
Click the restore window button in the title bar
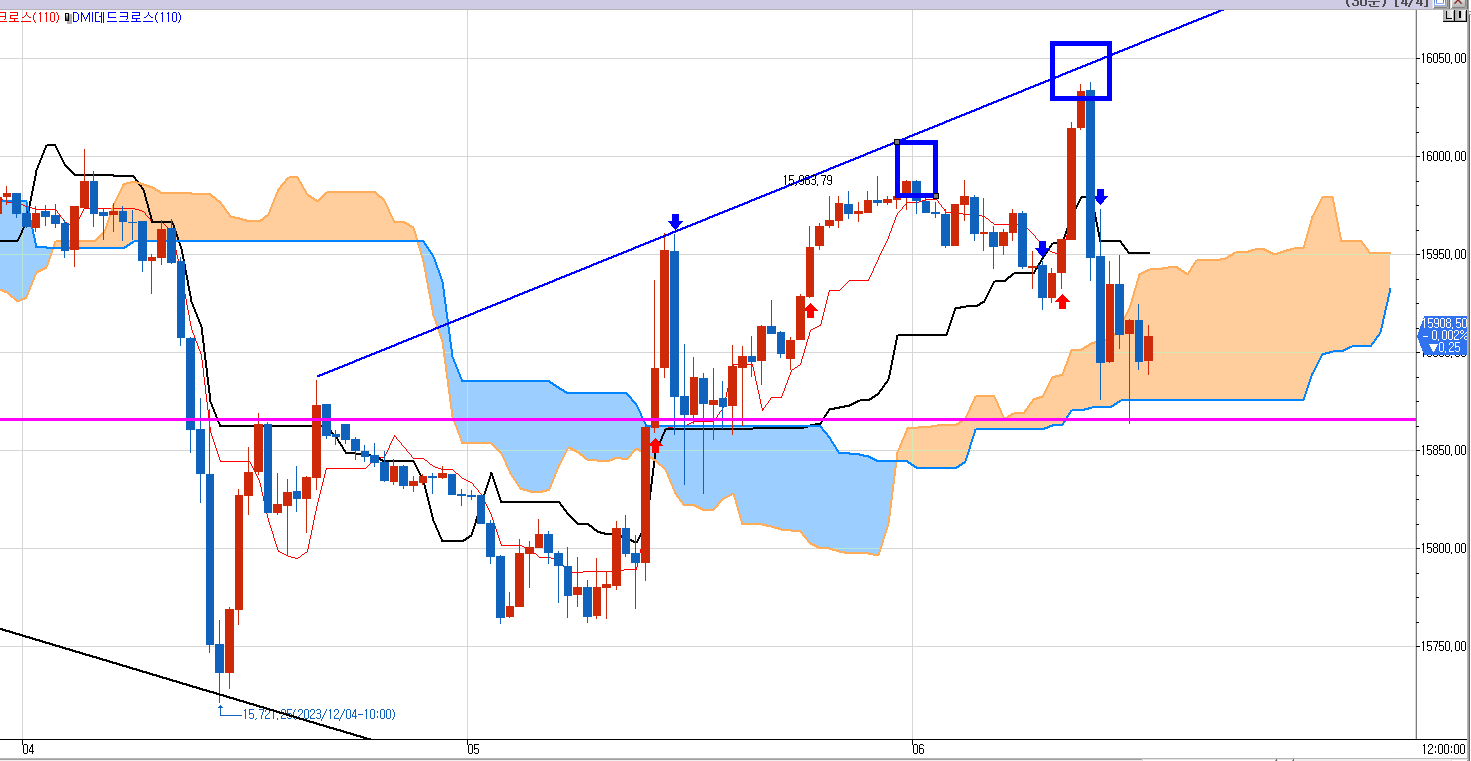[x=1441, y=3]
